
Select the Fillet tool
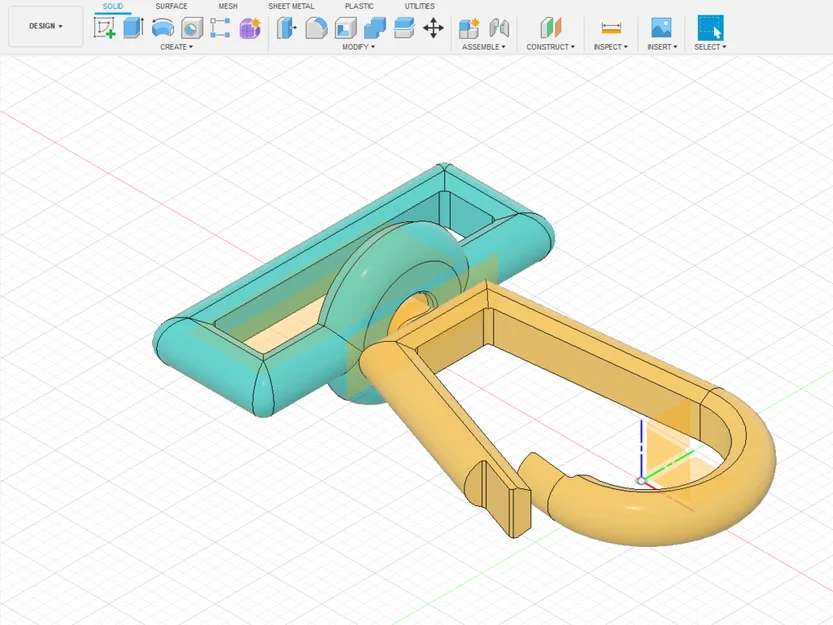coord(316,28)
